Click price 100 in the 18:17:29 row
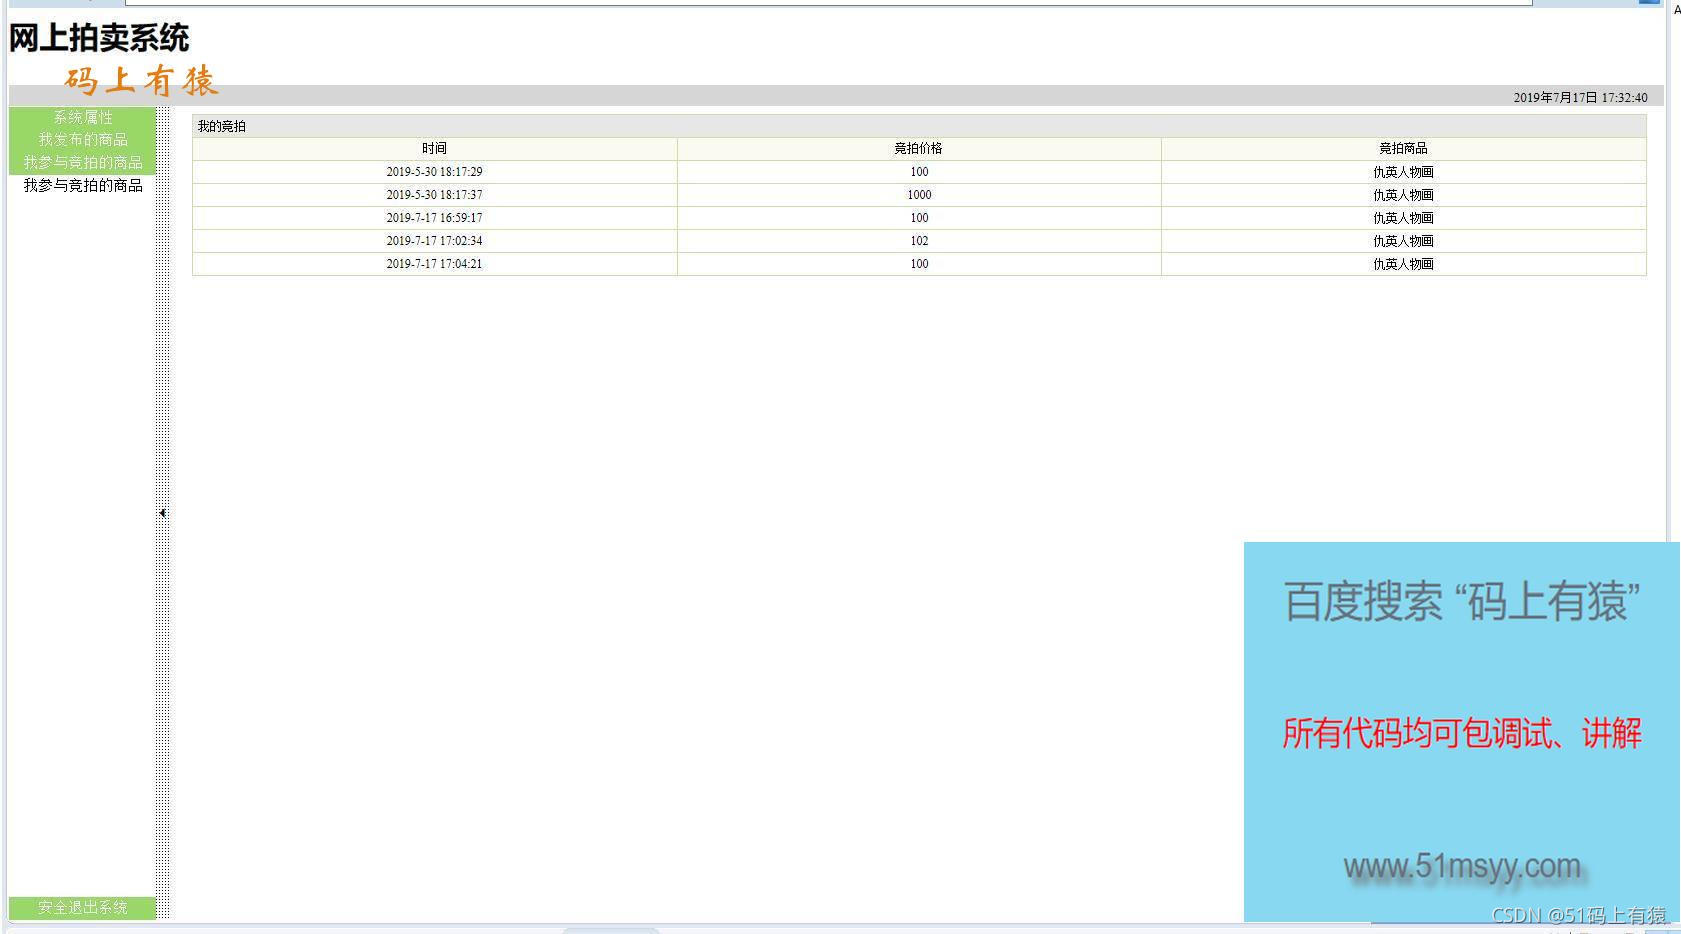This screenshot has width=1681, height=934. point(919,172)
